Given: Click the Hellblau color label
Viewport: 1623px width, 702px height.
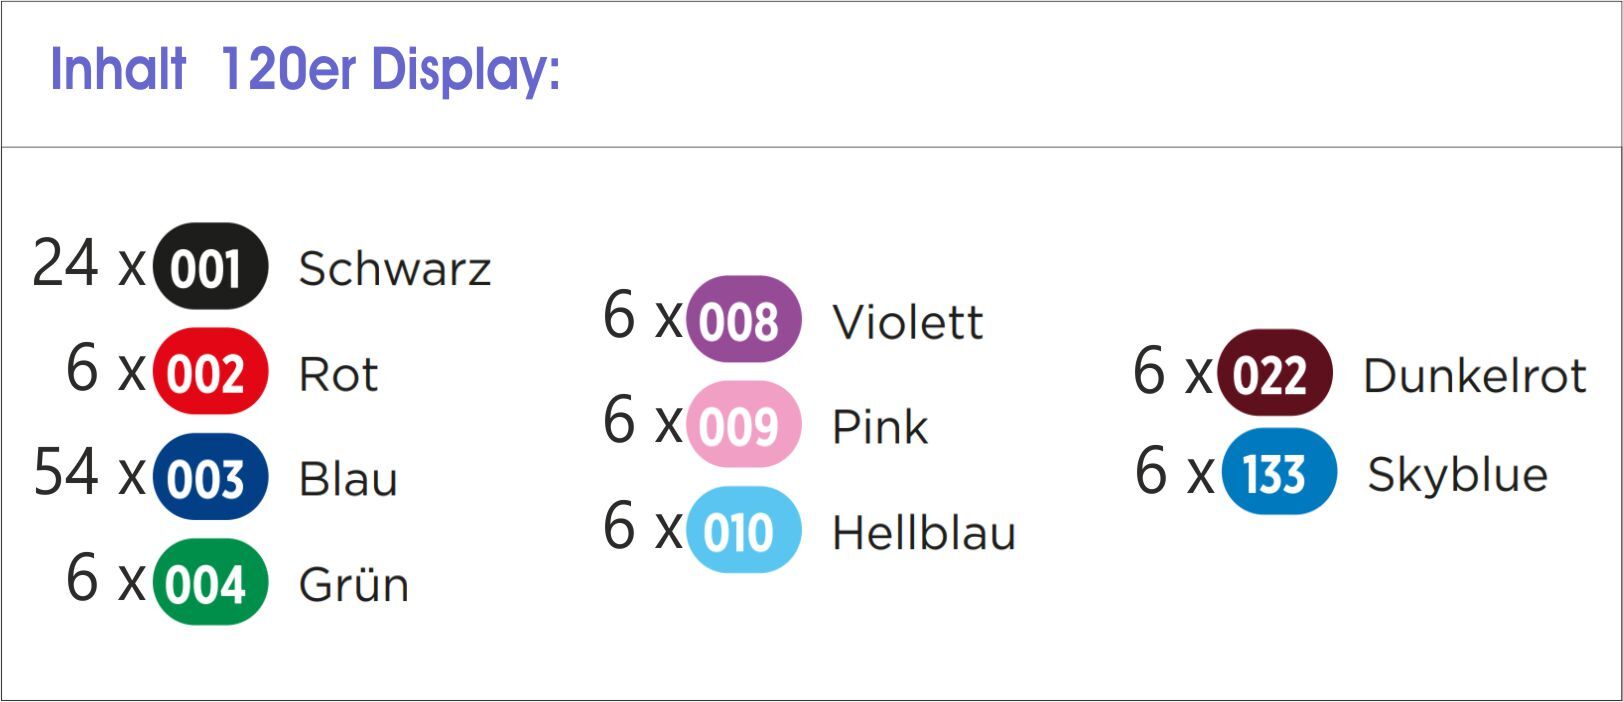Looking at the screenshot, I should pyautogui.click(x=923, y=532).
